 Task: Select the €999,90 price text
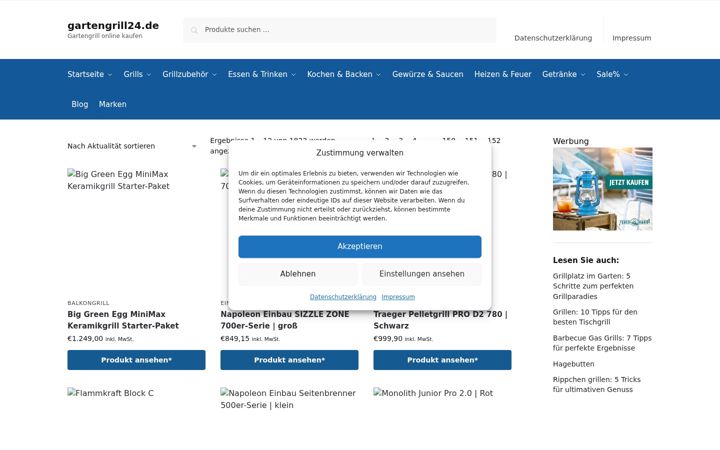(x=388, y=339)
